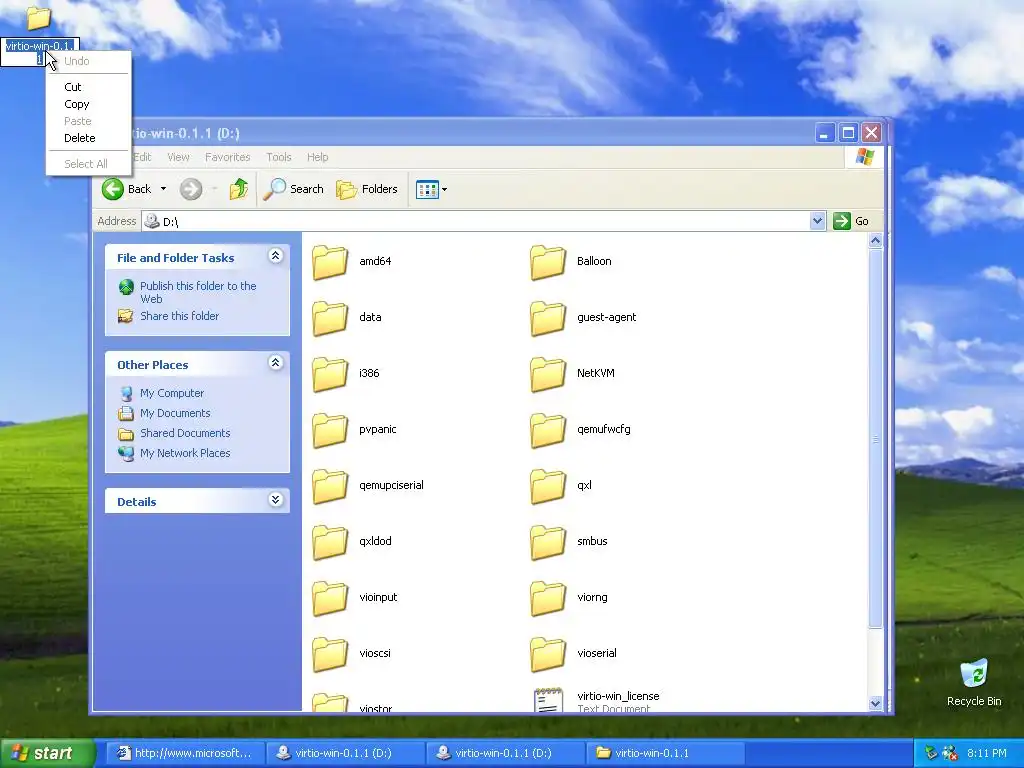Open the Tools menu
Screen dimensions: 1024x768
pyautogui.click(x=279, y=157)
